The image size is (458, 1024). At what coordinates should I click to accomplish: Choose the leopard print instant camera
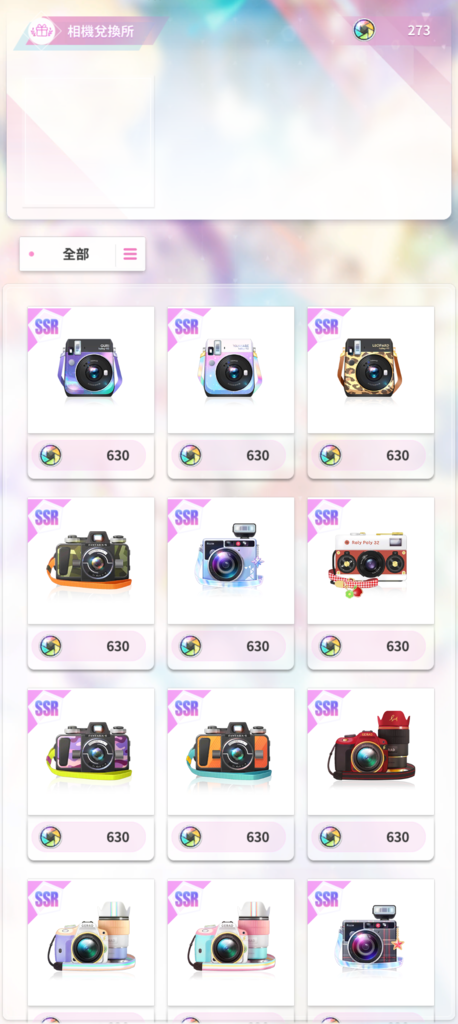370,370
